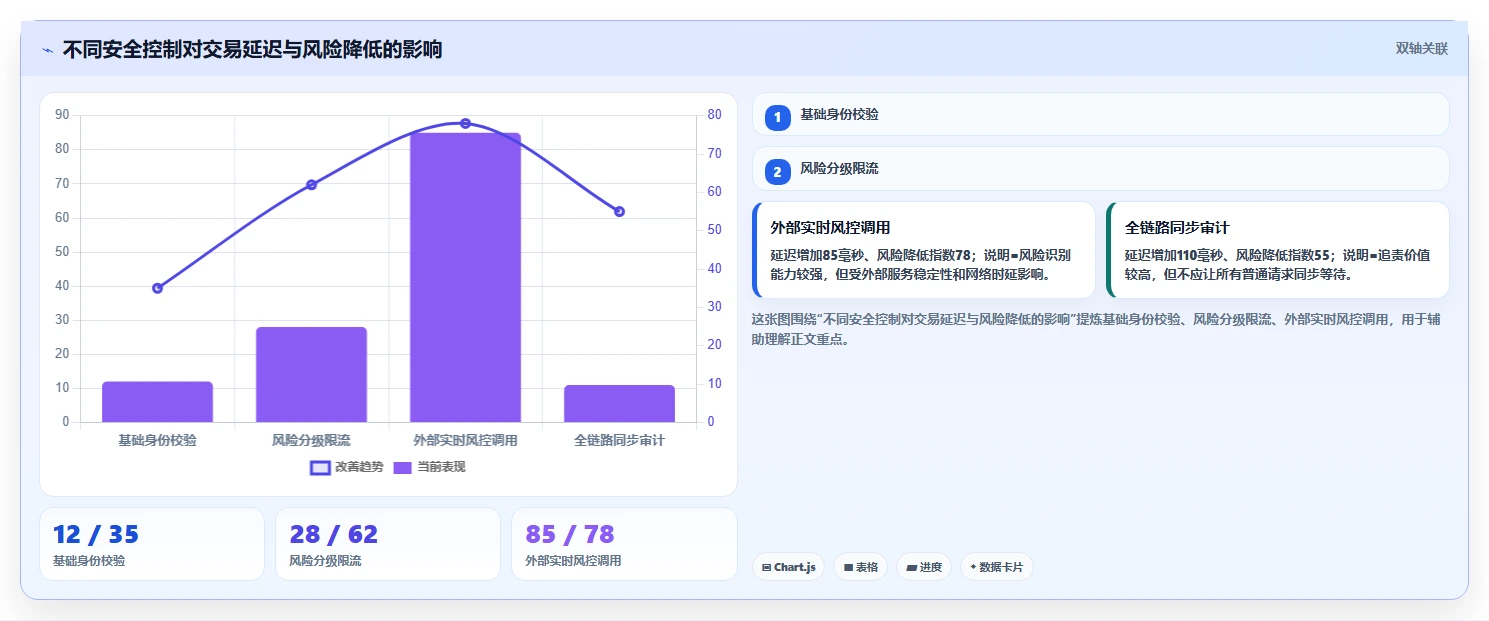
Task: Click the sparkle icon in 数据卡片 tag
Action: (973, 567)
